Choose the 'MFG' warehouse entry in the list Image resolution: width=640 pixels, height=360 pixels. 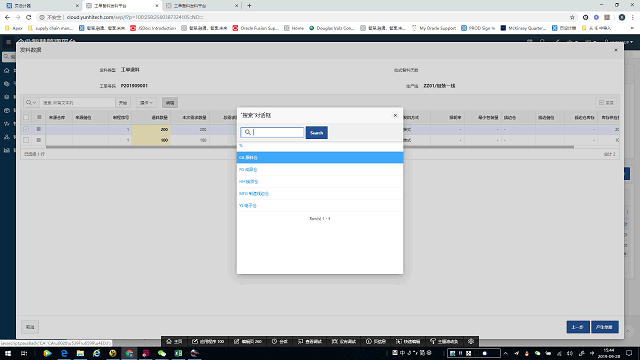tap(320, 193)
